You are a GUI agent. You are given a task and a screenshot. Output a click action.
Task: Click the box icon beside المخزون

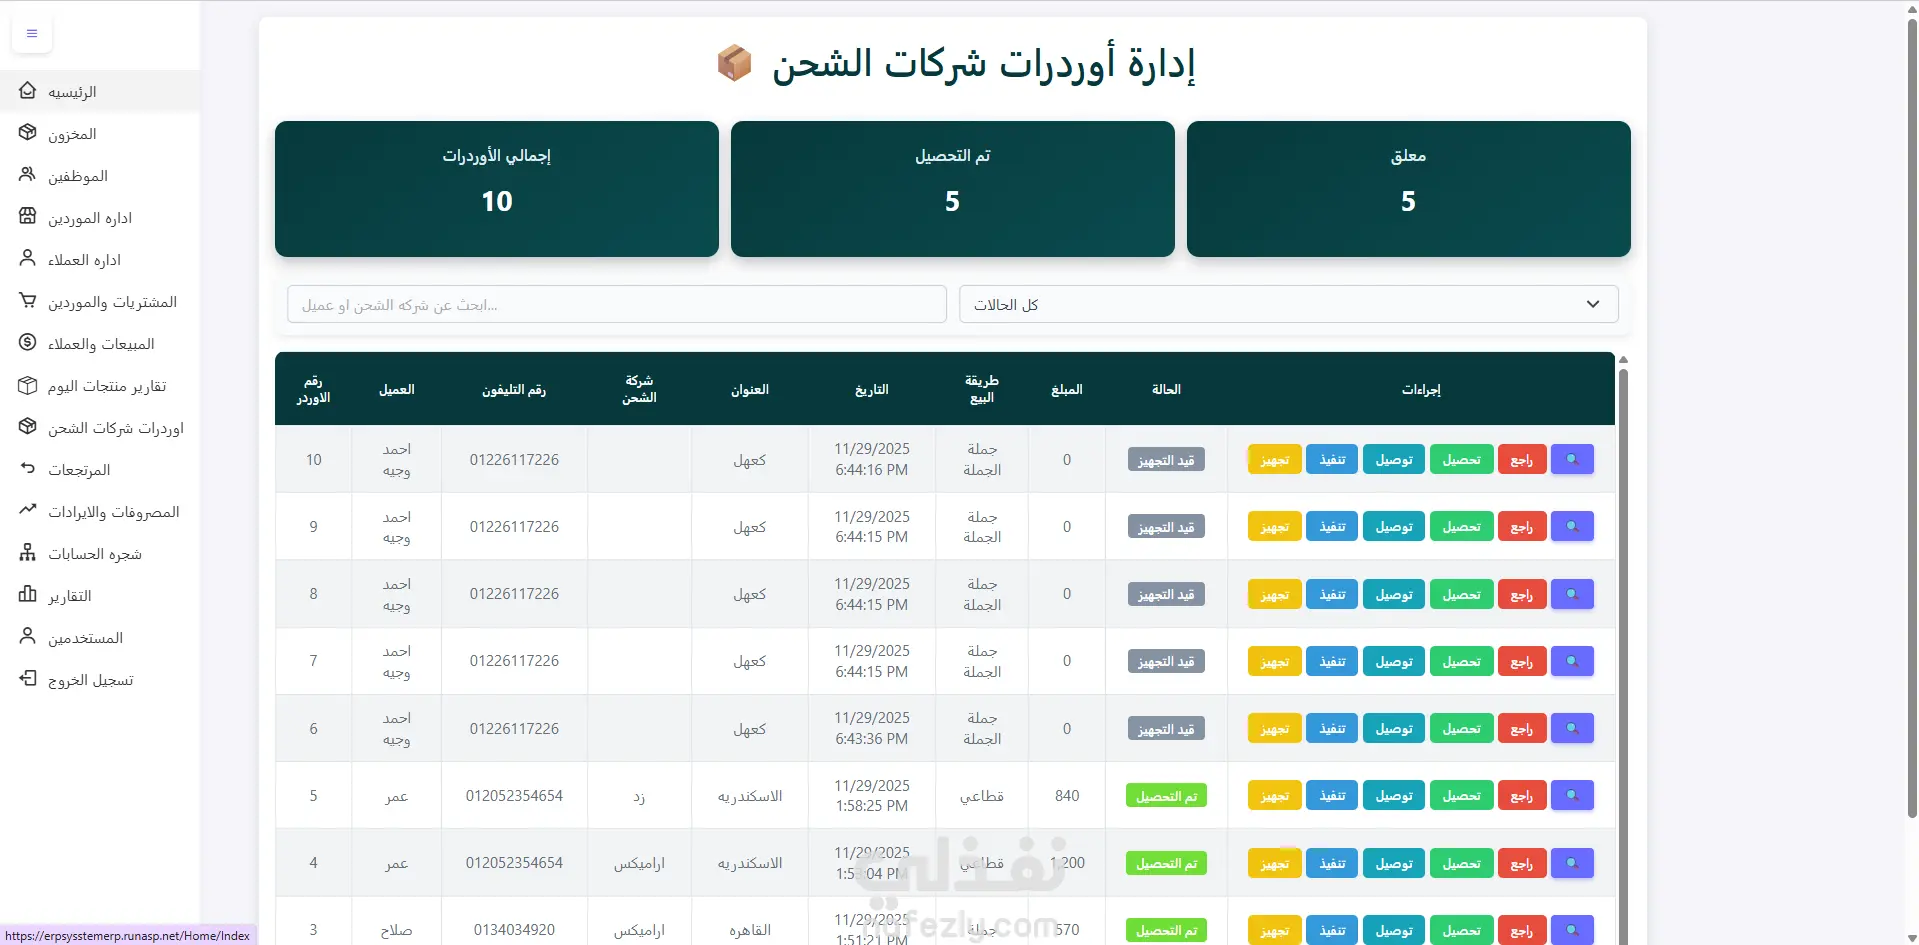[28, 133]
